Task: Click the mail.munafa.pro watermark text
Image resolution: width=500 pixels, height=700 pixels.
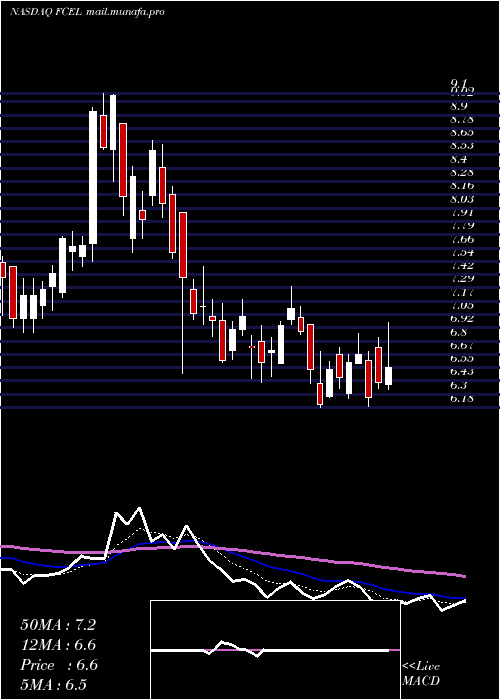Action: click(x=124, y=12)
